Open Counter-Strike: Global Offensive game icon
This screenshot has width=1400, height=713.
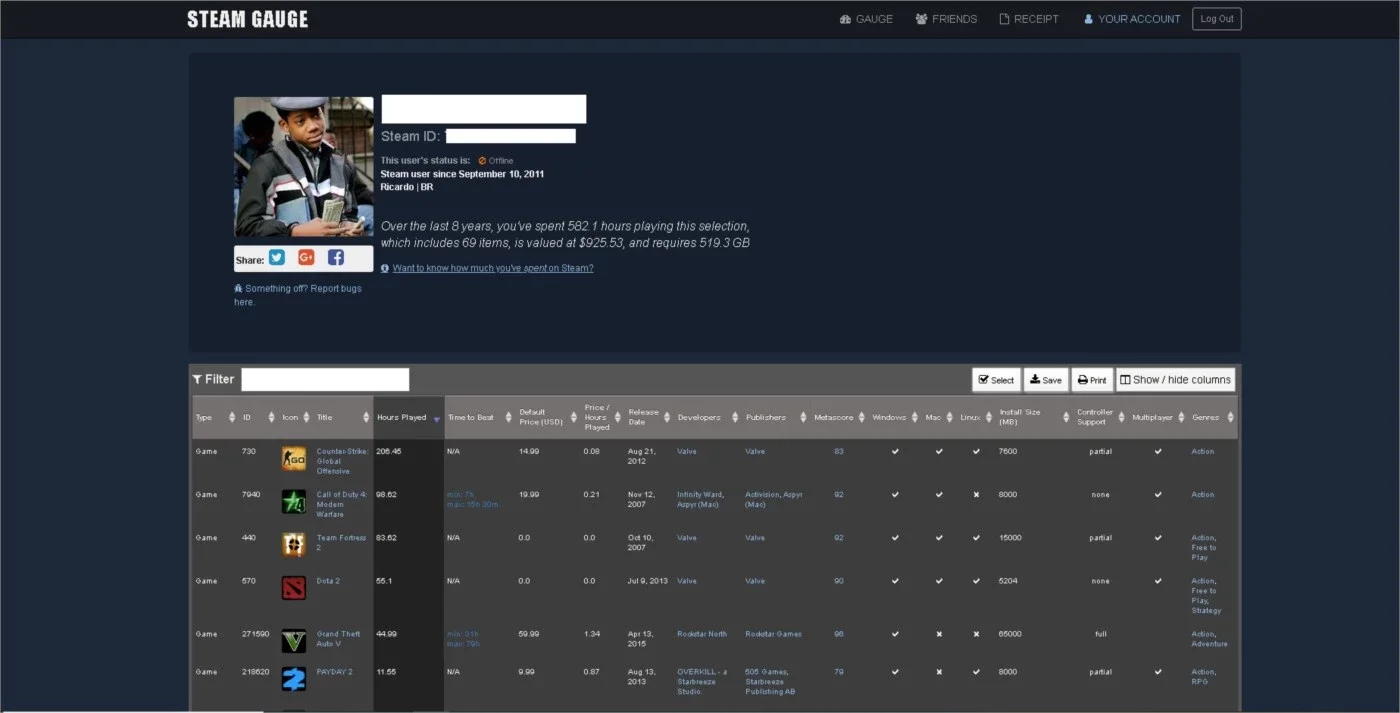[294, 459]
